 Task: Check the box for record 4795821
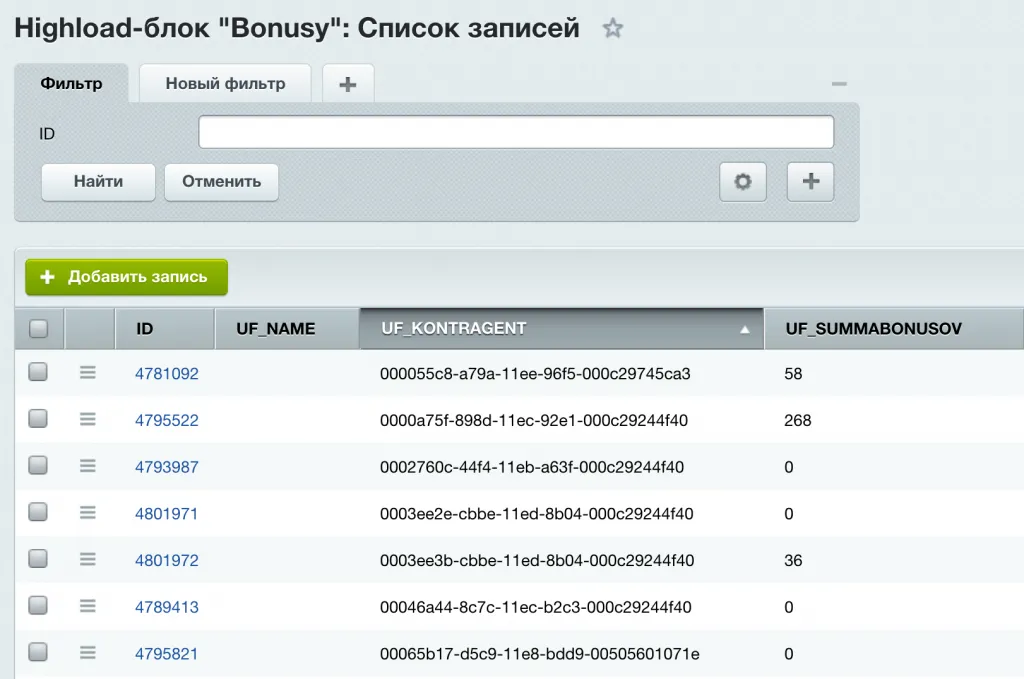pos(38,652)
